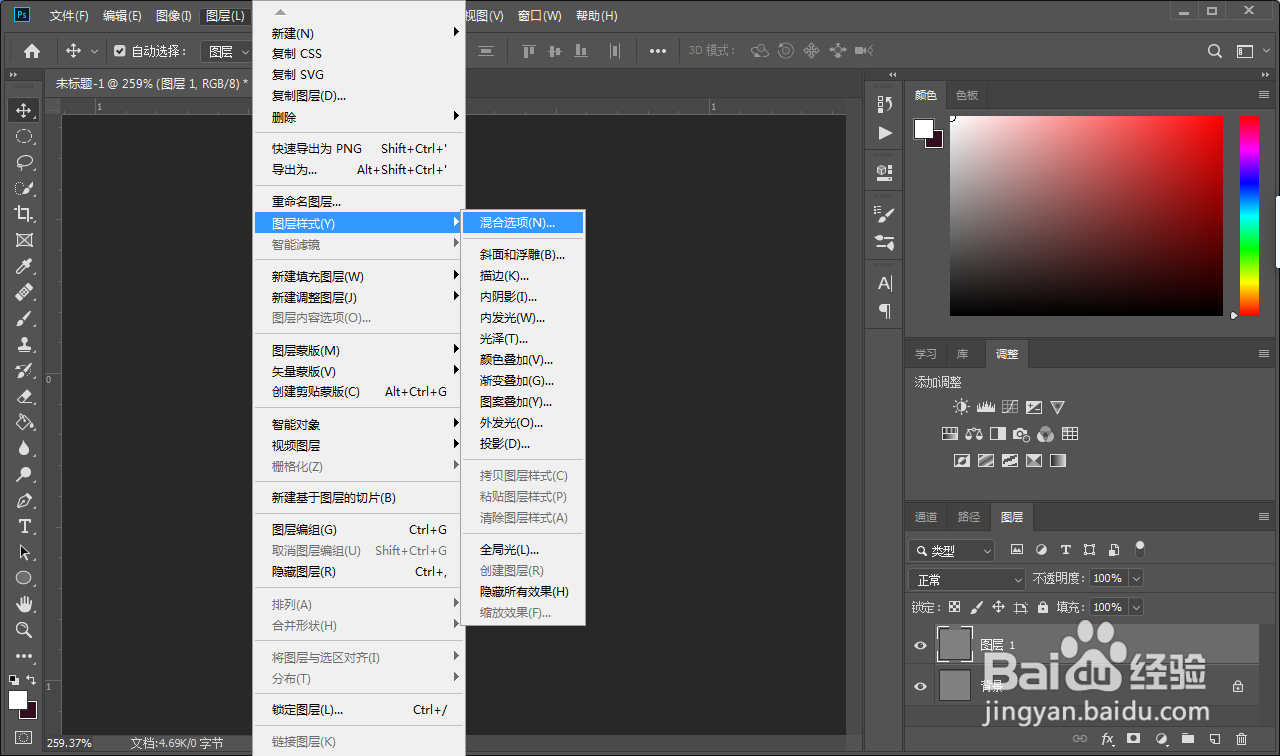Select the Paint Bucket tool
Screen dimensions: 1280x756
click(24, 422)
